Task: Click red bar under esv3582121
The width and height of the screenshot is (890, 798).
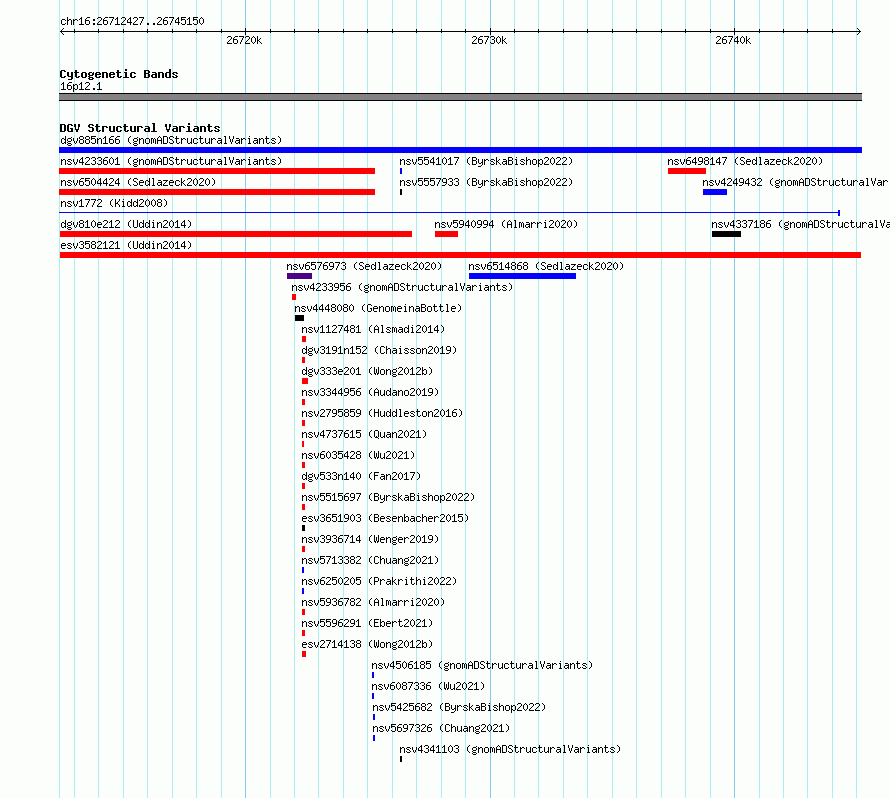Action: coord(460,255)
